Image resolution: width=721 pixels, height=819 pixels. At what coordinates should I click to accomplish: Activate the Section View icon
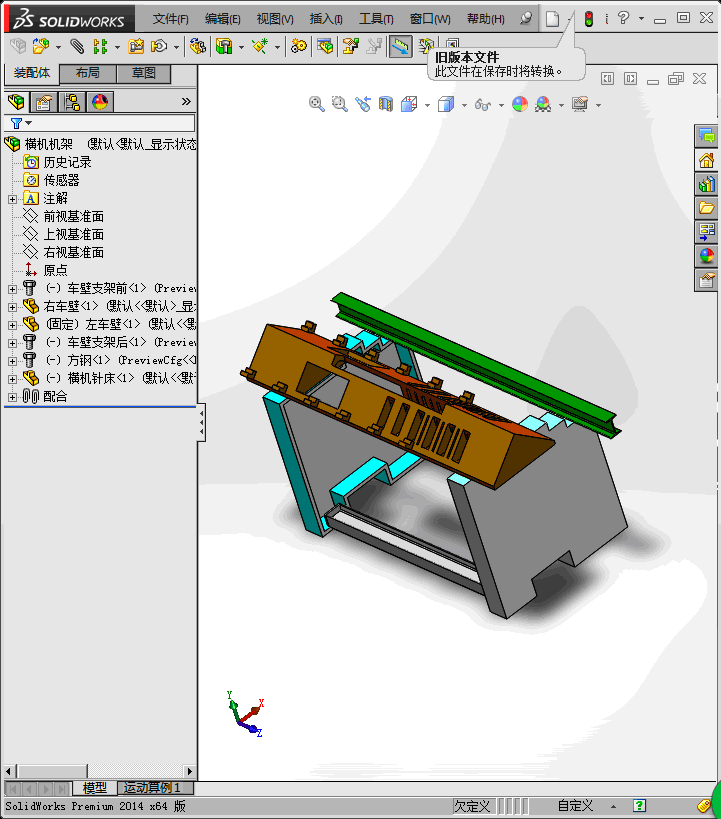coord(386,104)
